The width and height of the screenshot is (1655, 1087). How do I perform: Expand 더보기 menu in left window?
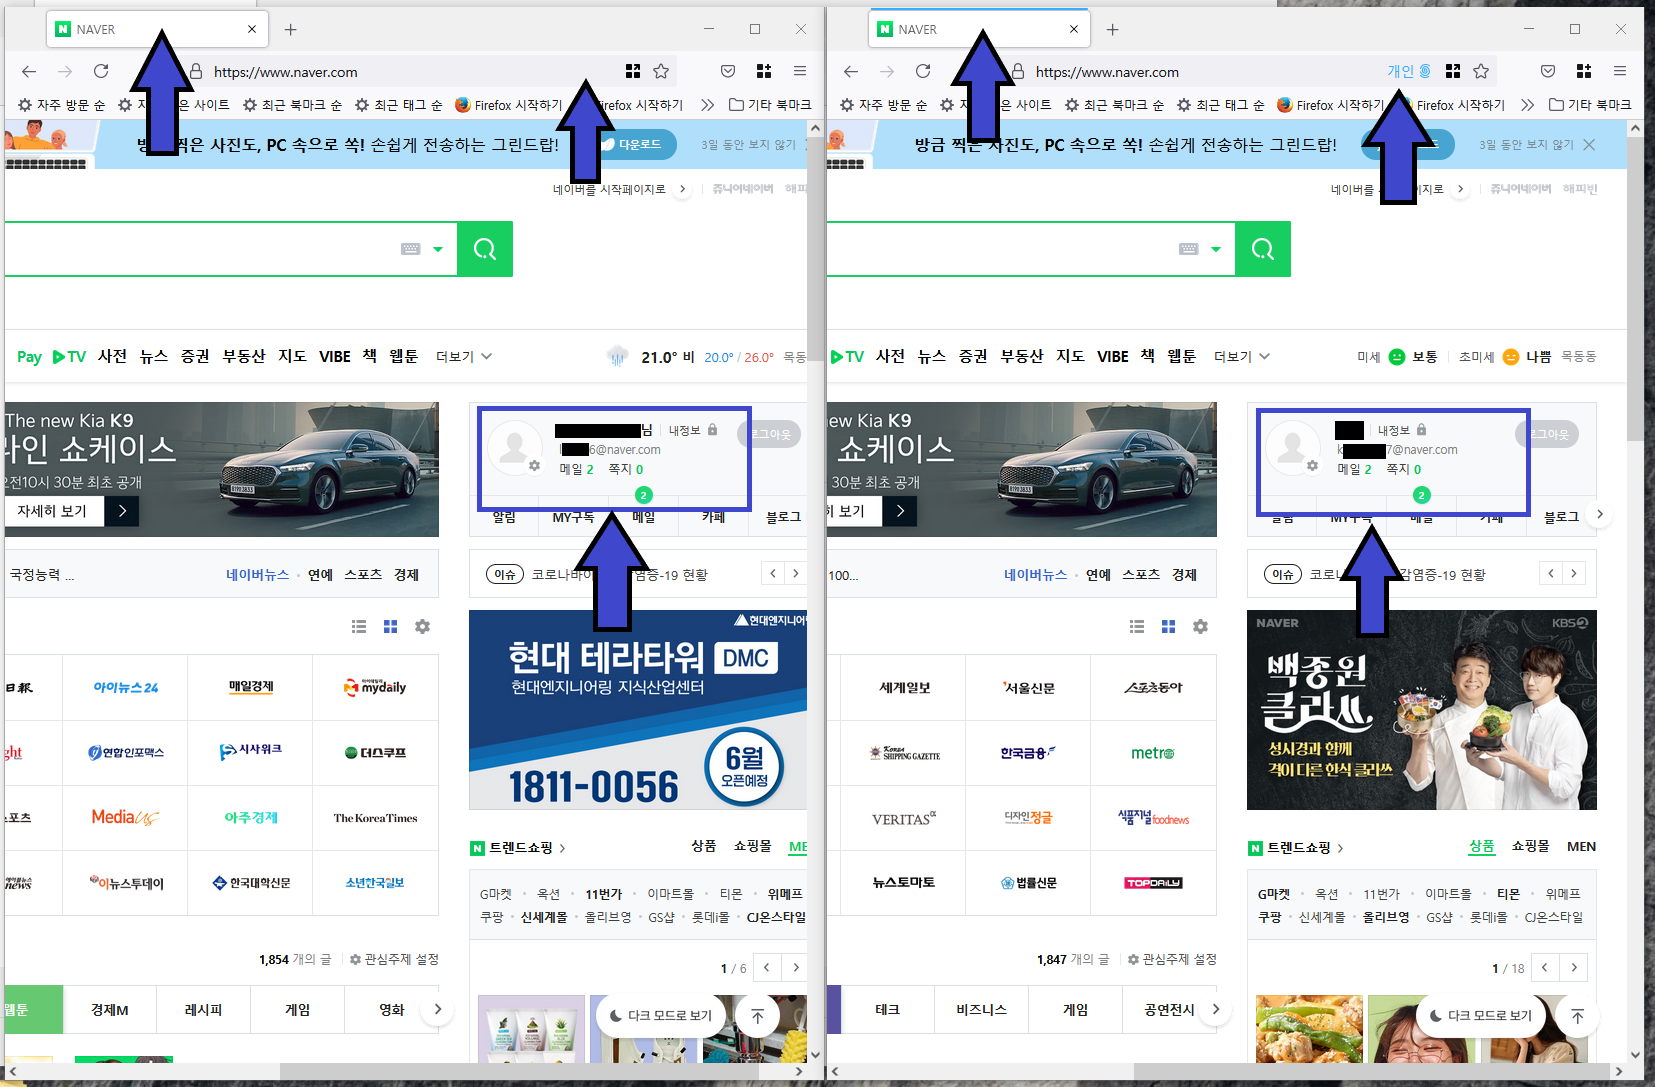464,357
